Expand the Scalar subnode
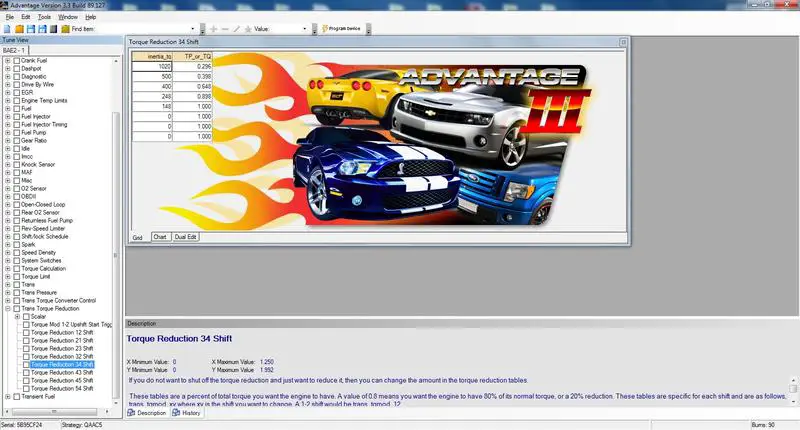This screenshot has width=800, height=430. (17, 316)
